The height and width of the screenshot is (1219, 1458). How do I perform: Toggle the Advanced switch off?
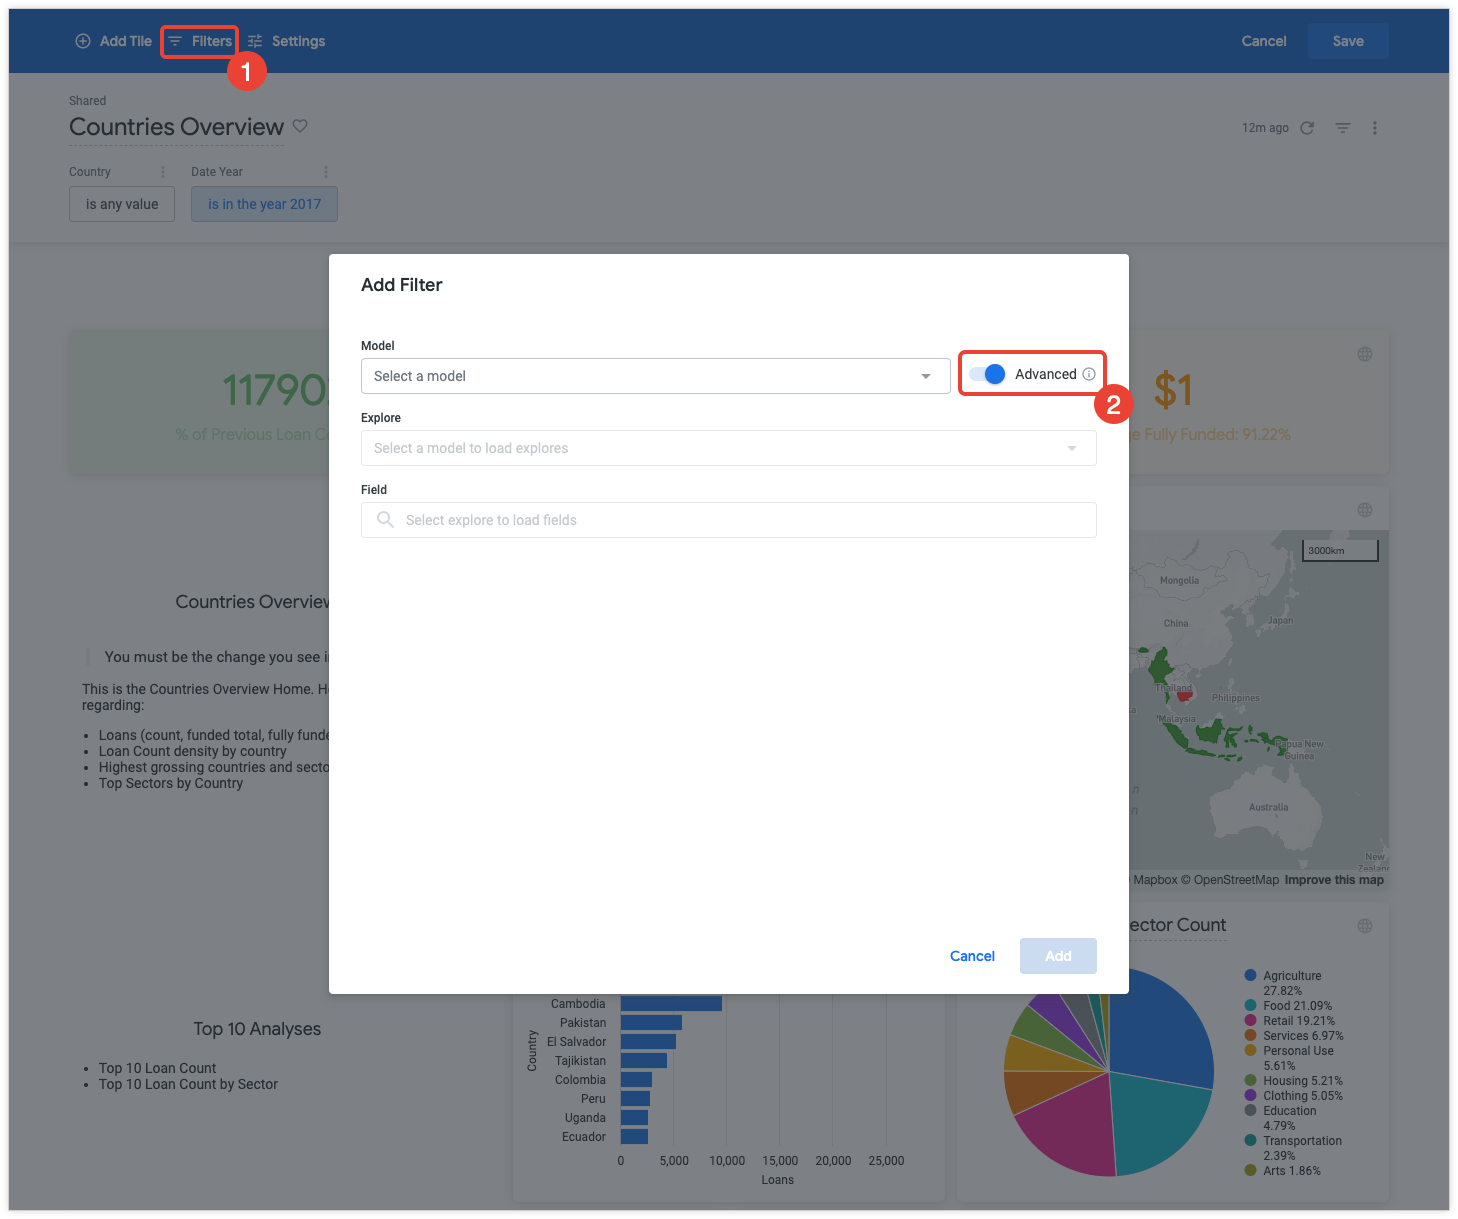pos(987,374)
